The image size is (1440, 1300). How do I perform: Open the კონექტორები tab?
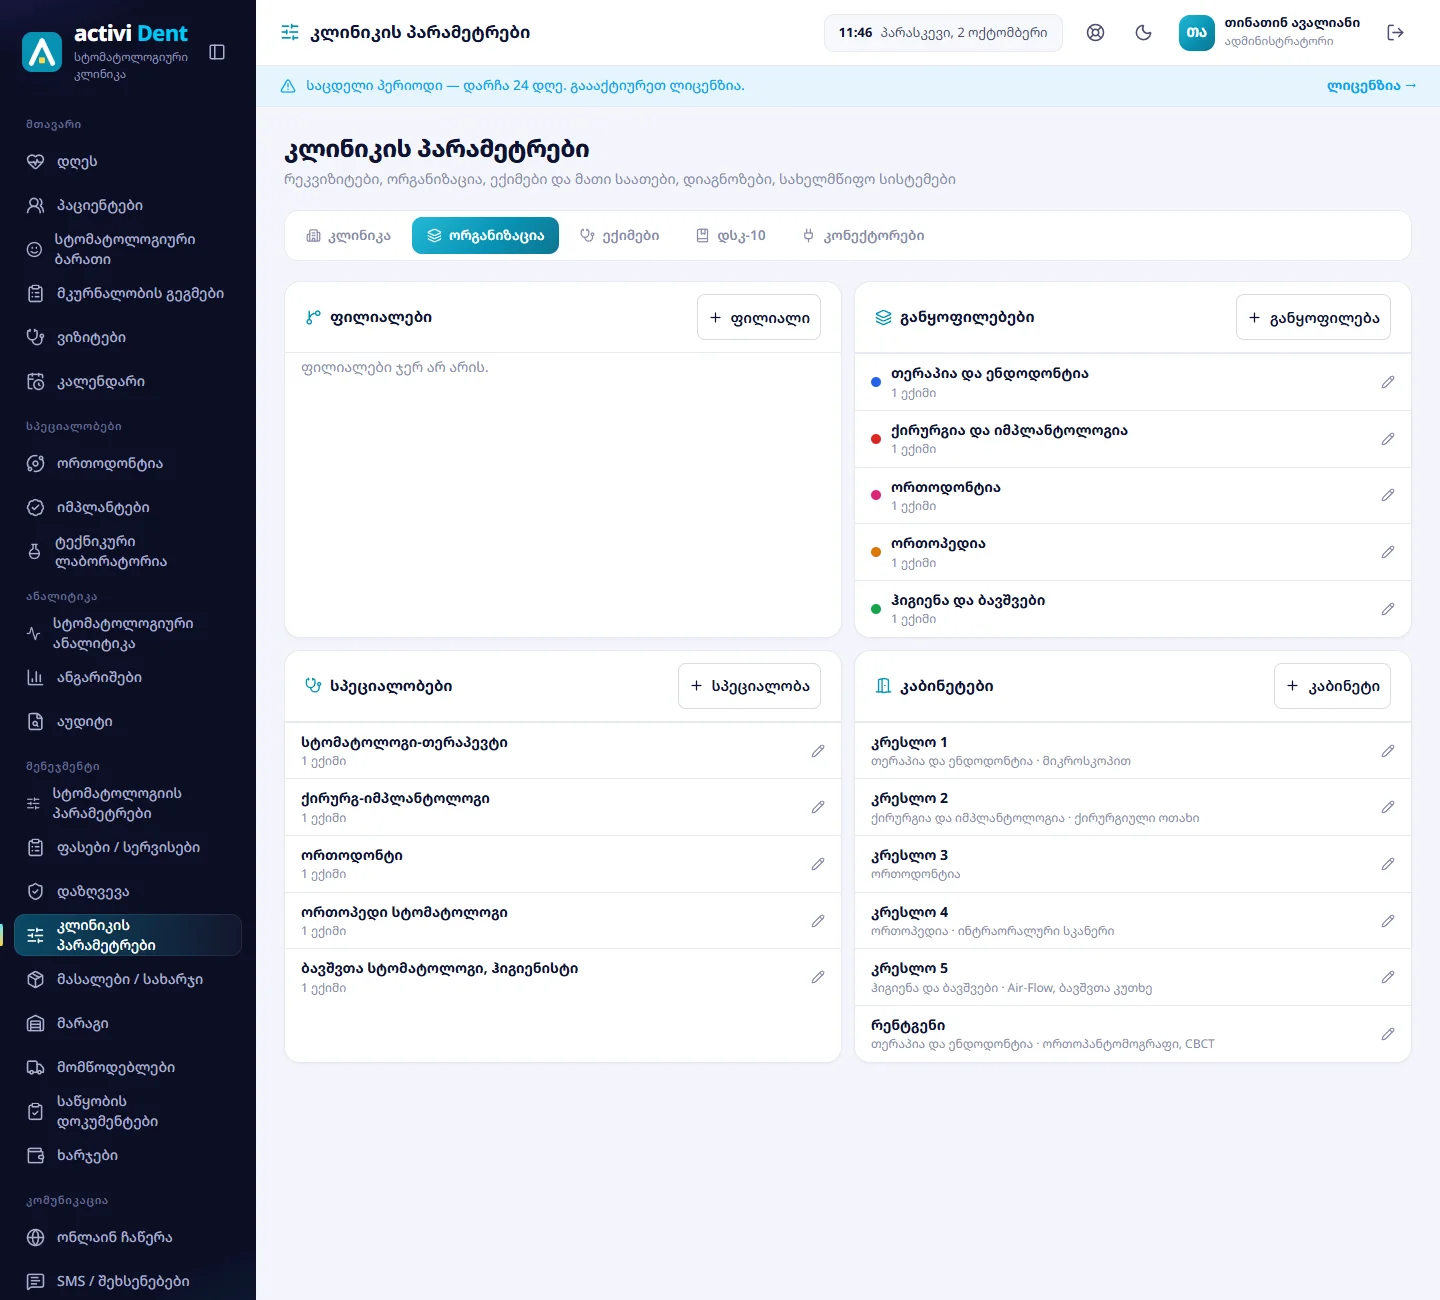[x=863, y=236]
